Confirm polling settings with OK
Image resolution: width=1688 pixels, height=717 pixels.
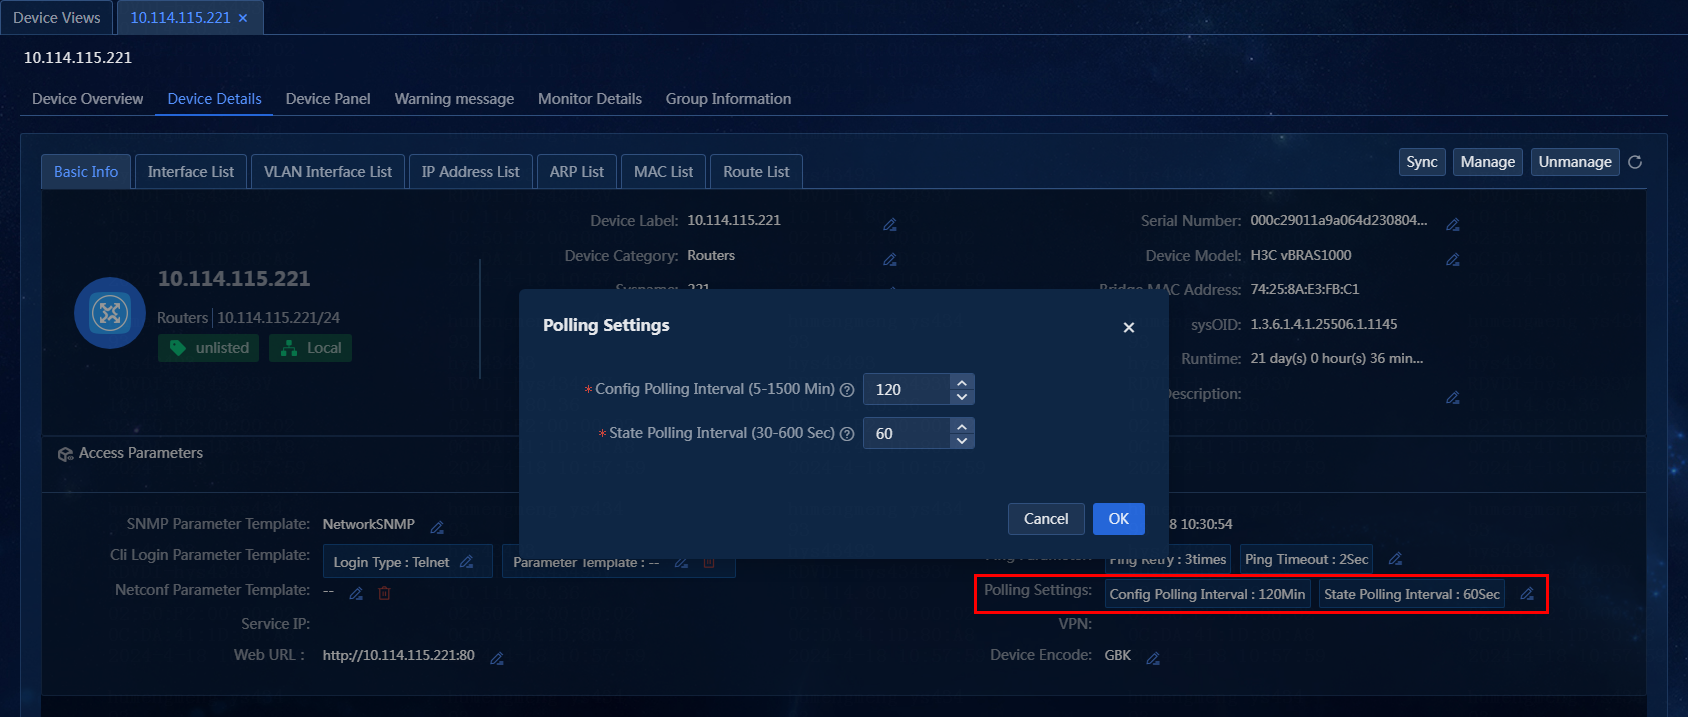(1118, 519)
